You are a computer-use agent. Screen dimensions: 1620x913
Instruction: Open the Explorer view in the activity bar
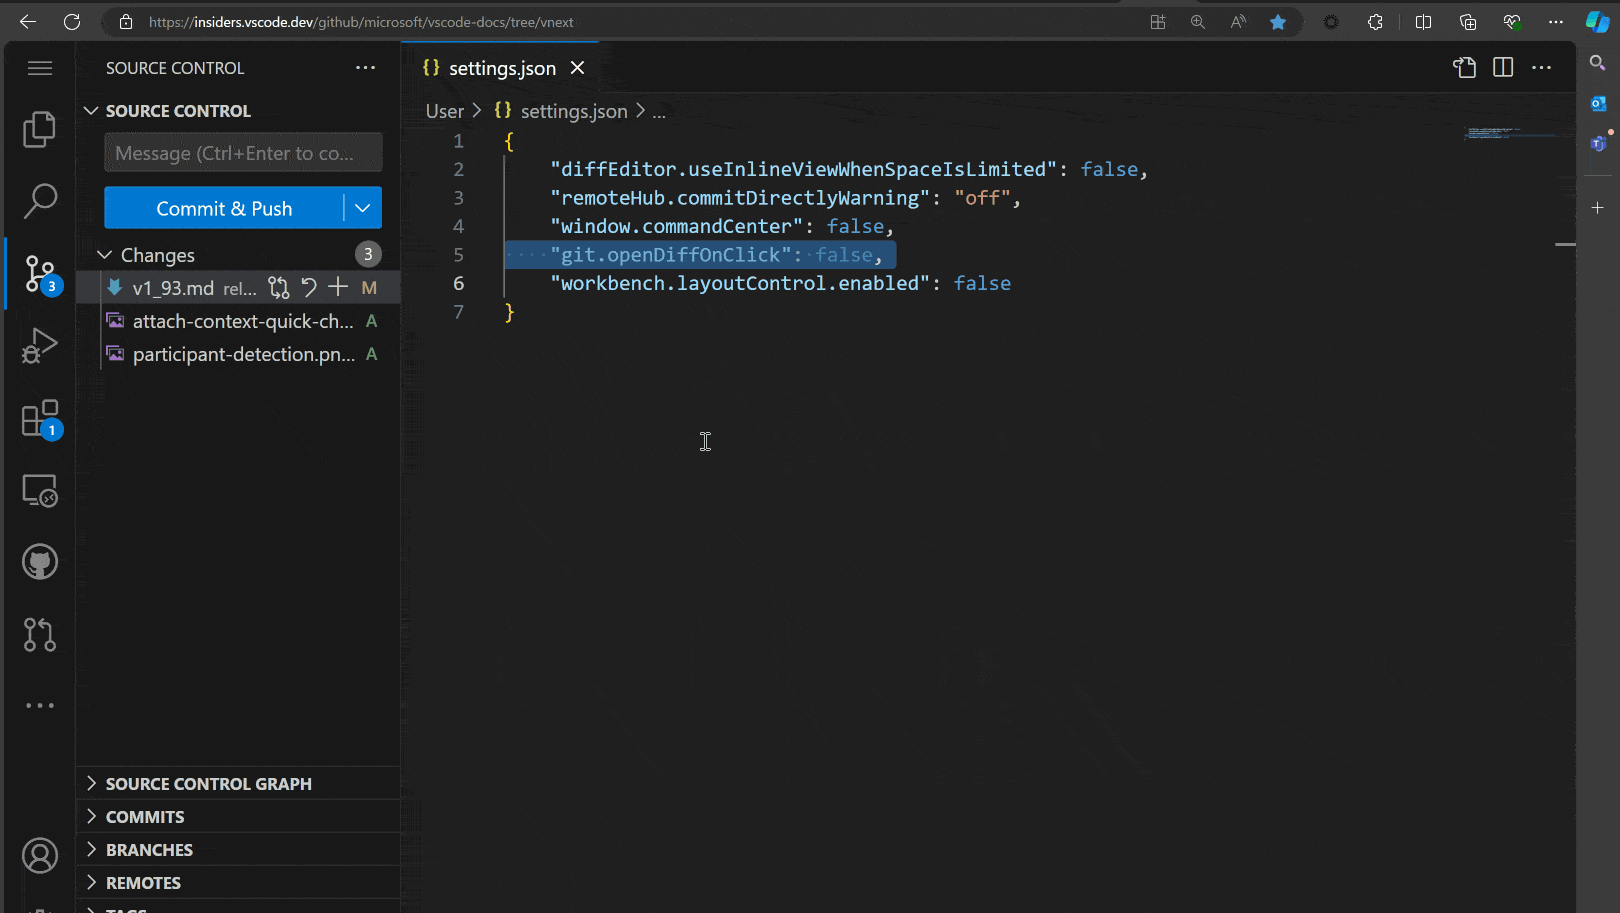(x=40, y=129)
